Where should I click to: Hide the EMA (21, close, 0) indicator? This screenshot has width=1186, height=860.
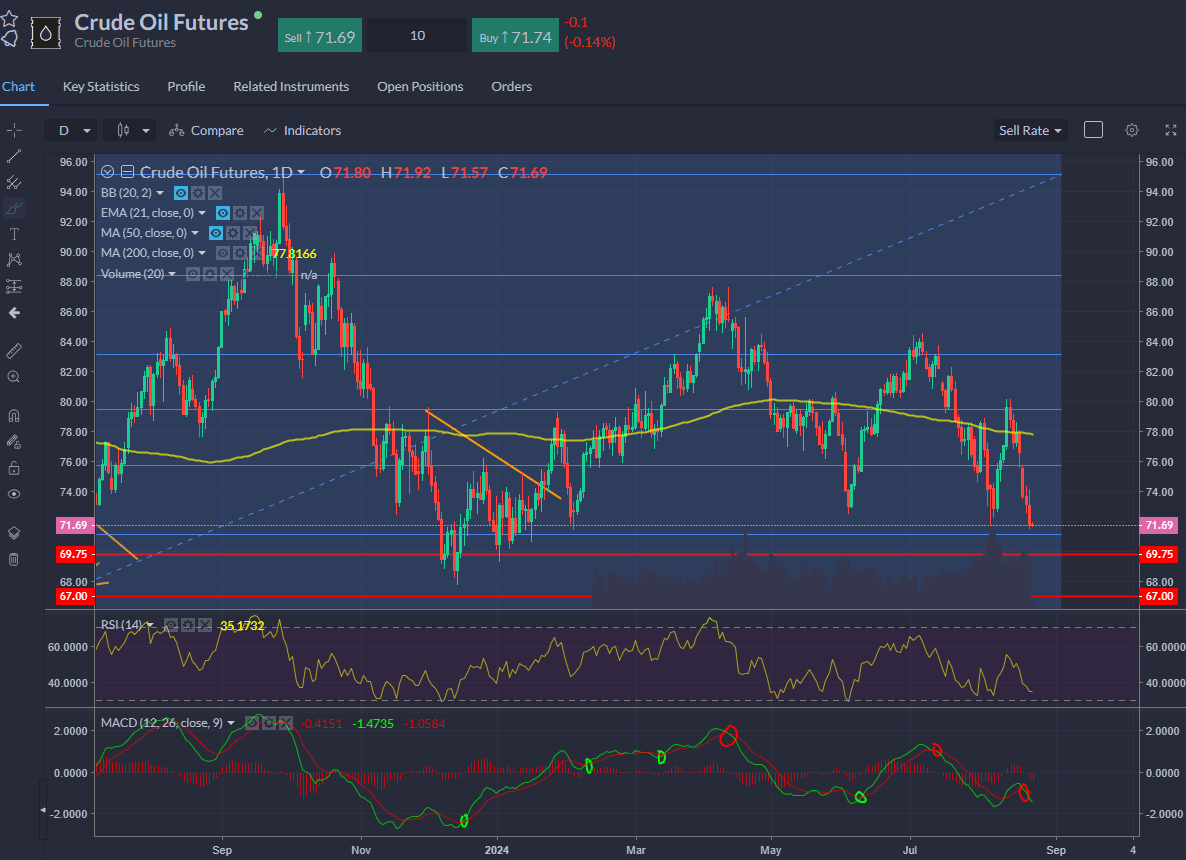pos(224,213)
